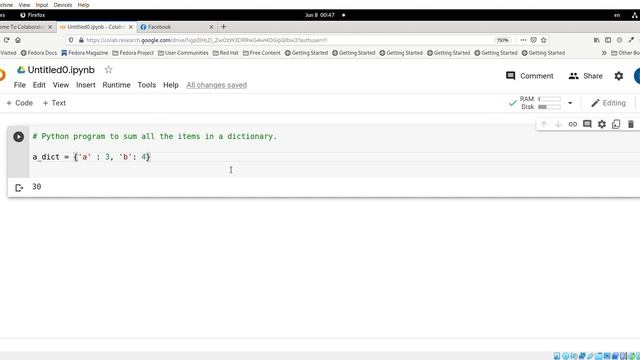
Task: Go to the Firefox home page icon
Action: coord(18,40)
